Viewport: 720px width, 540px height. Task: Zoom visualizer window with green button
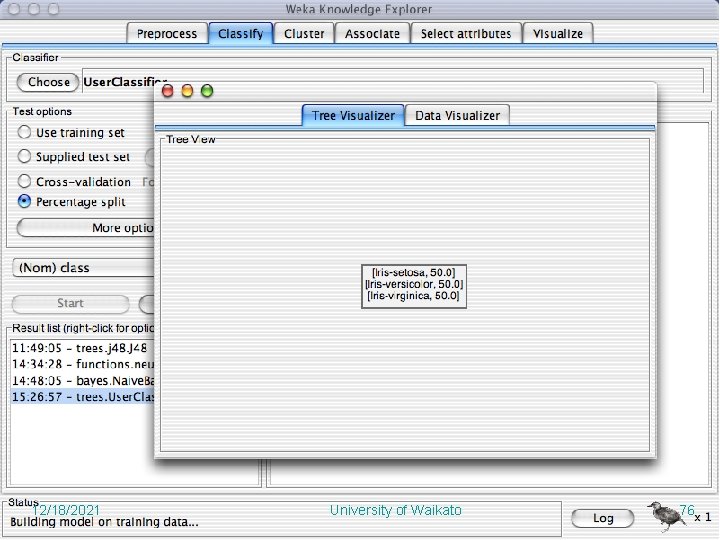tap(207, 91)
